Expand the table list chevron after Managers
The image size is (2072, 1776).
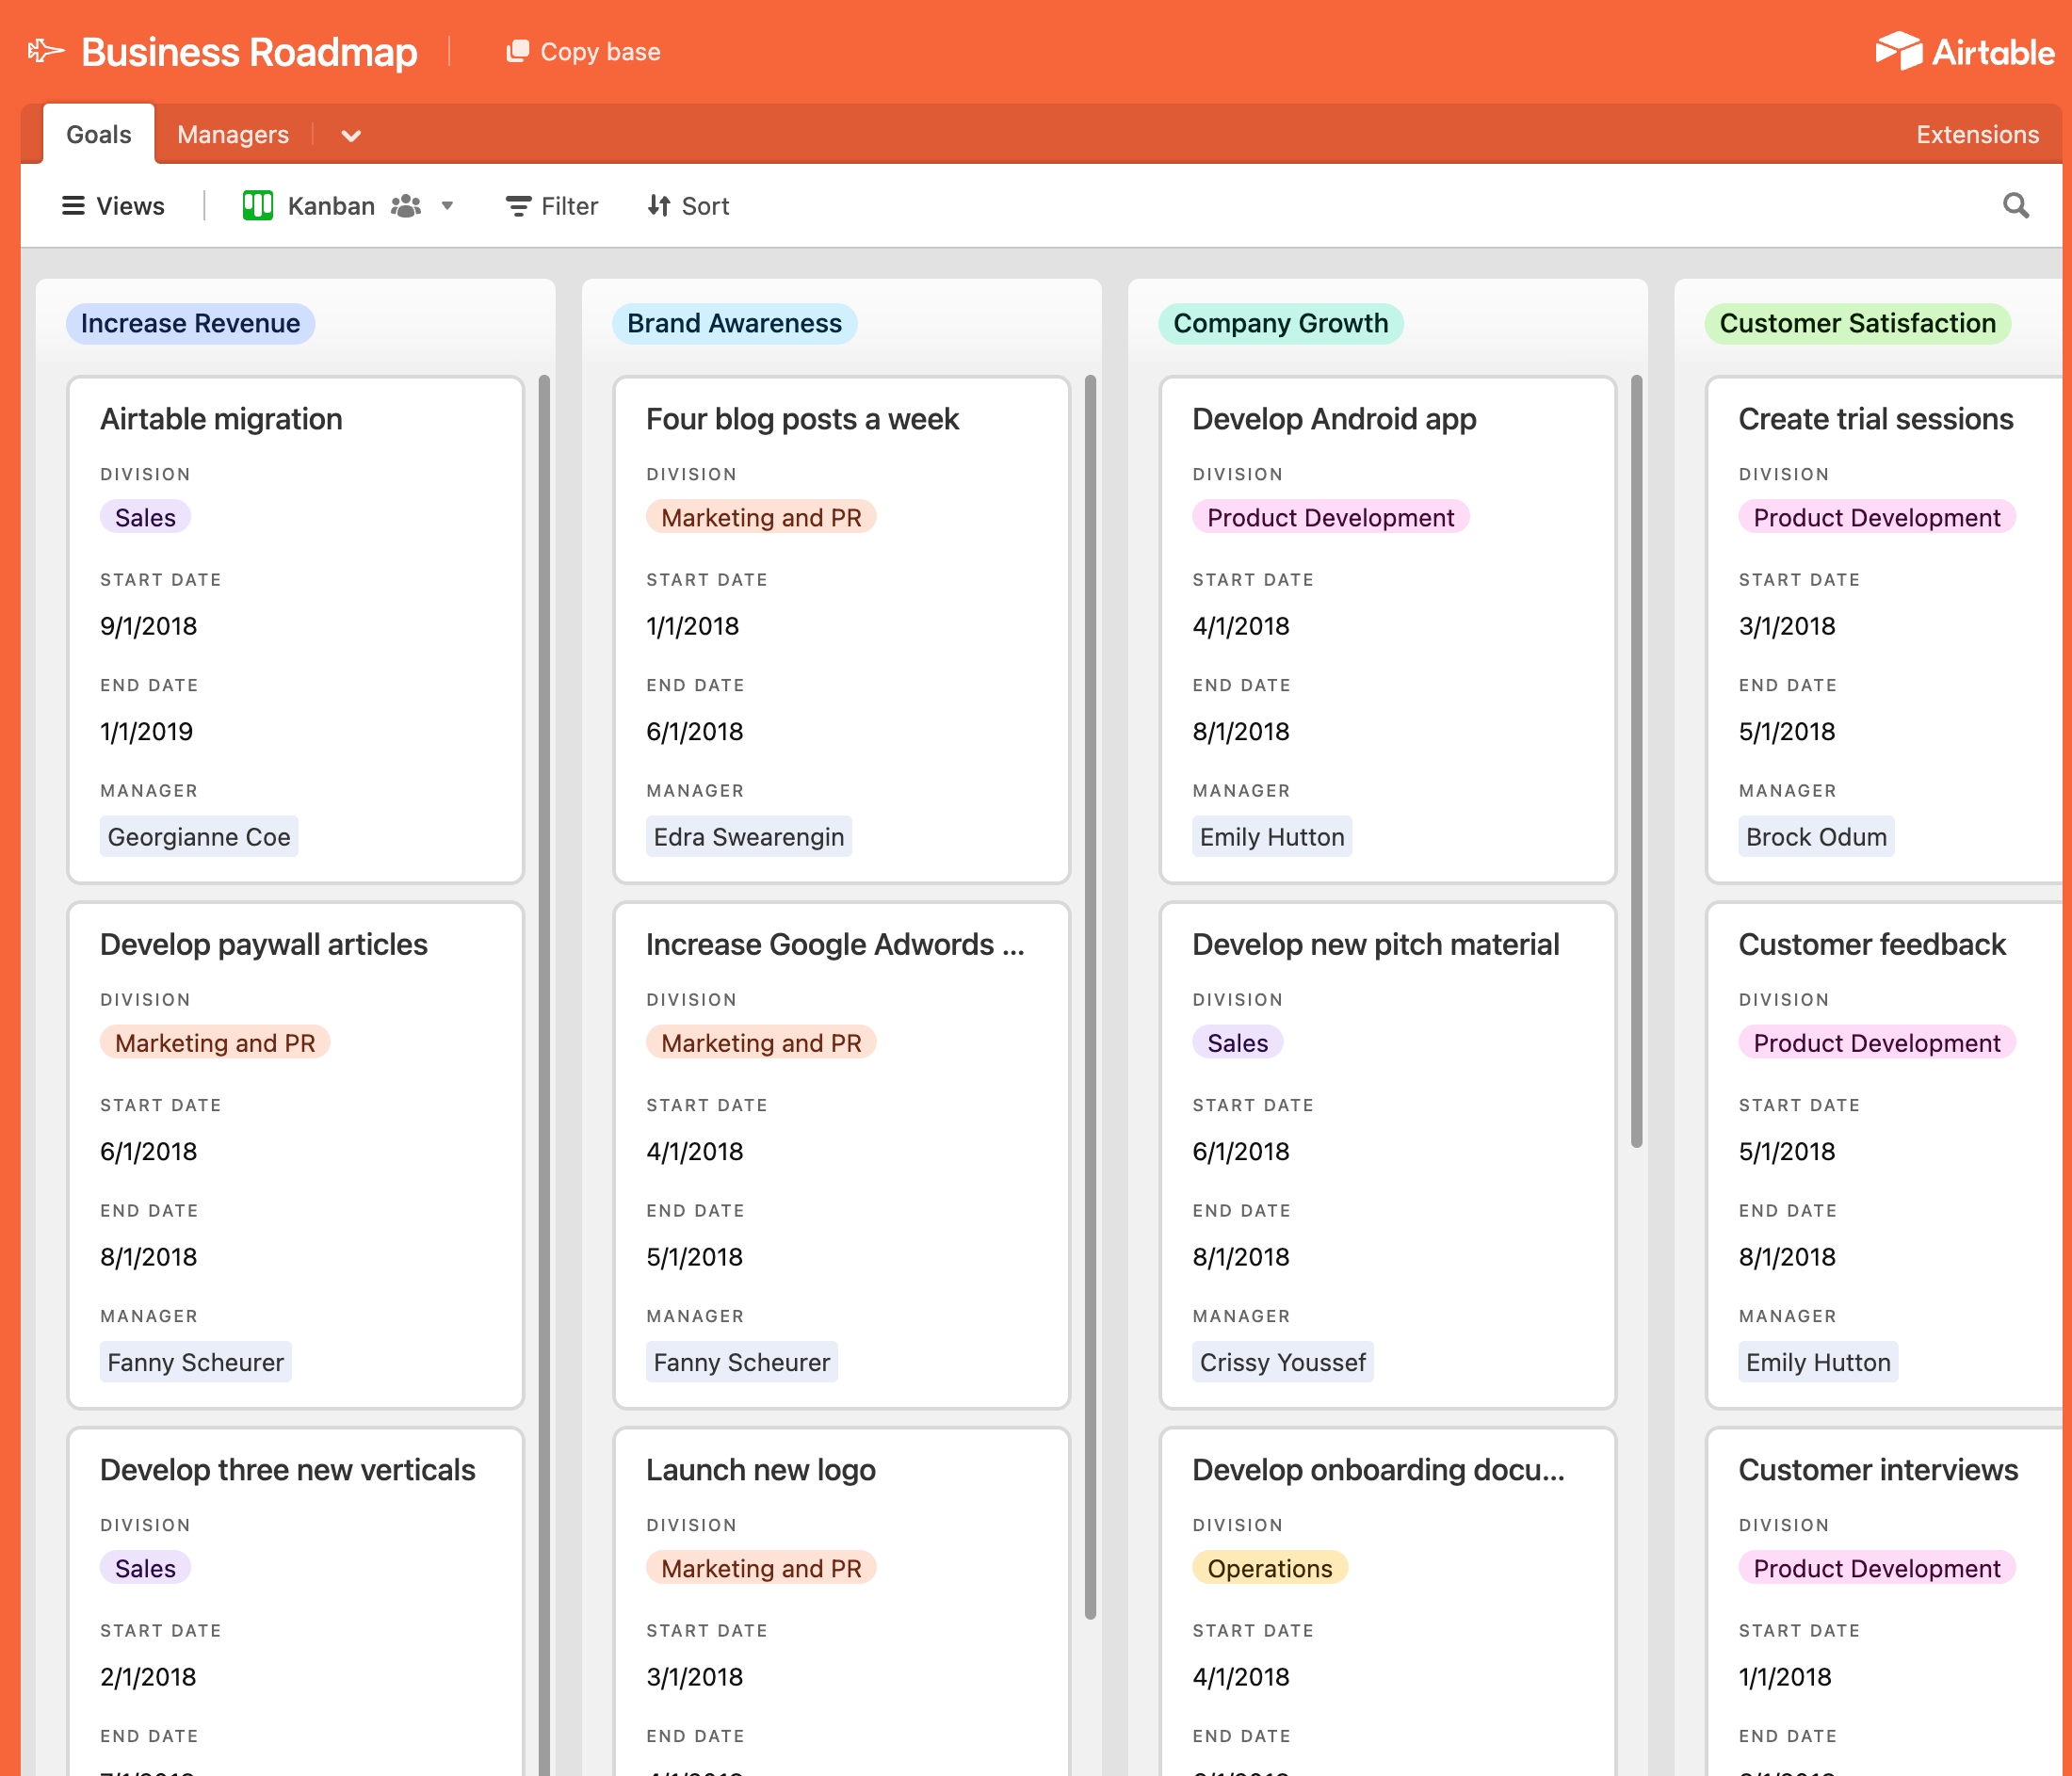[x=351, y=135]
